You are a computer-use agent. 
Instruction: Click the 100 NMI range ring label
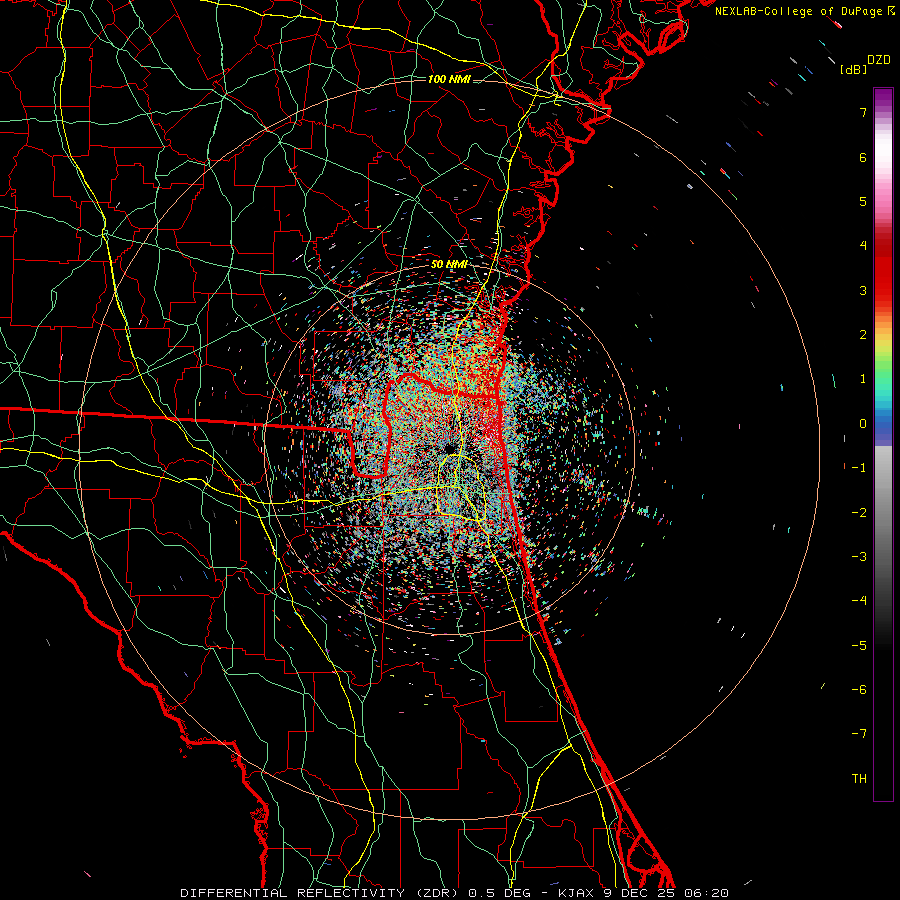tap(449, 79)
